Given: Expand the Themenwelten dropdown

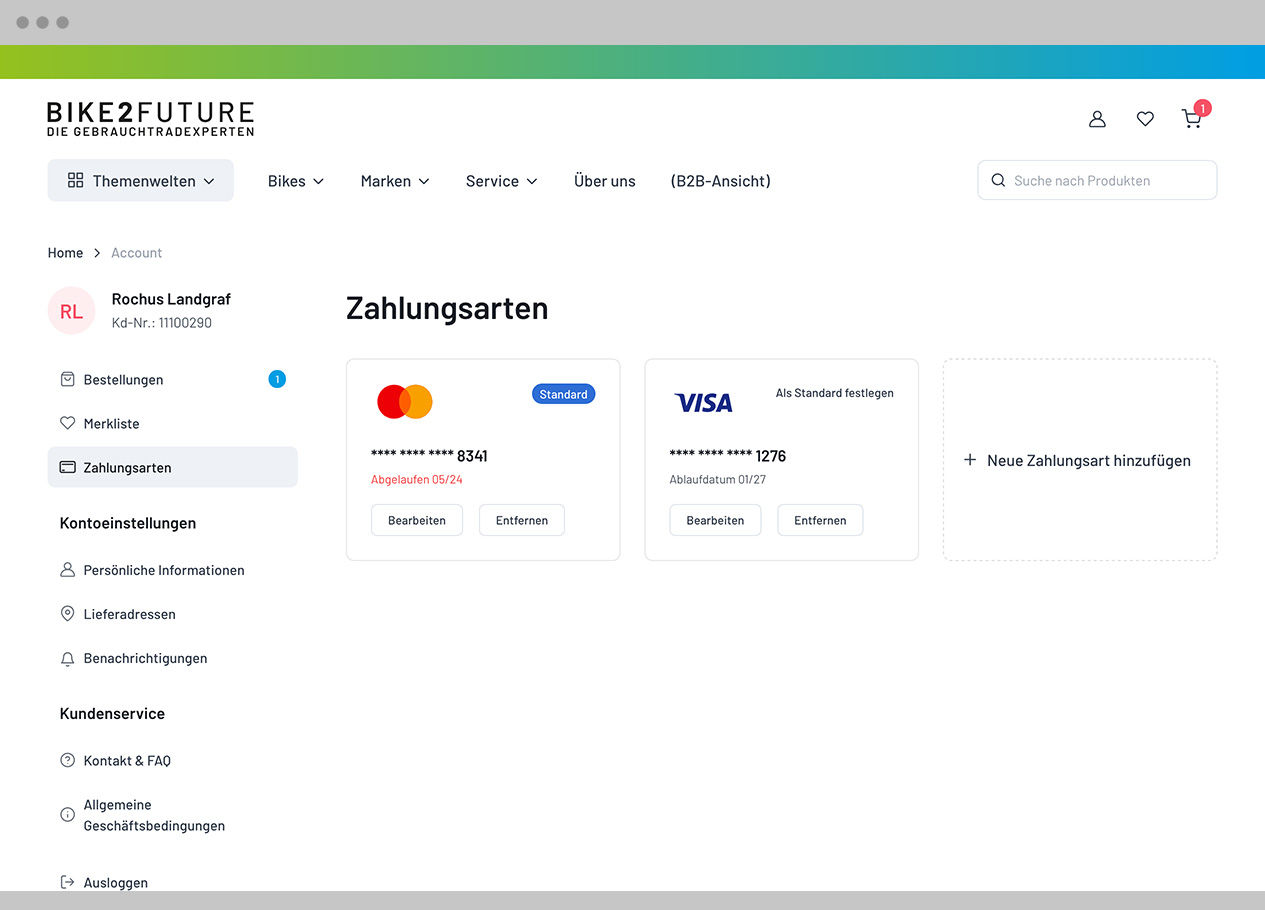Looking at the screenshot, I should point(141,181).
